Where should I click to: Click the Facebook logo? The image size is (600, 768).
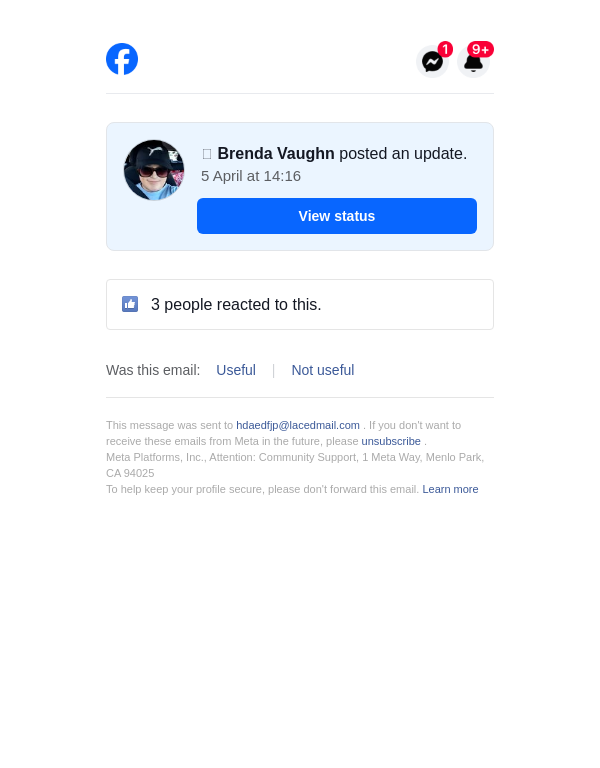pyautogui.click(x=122, y=59)
